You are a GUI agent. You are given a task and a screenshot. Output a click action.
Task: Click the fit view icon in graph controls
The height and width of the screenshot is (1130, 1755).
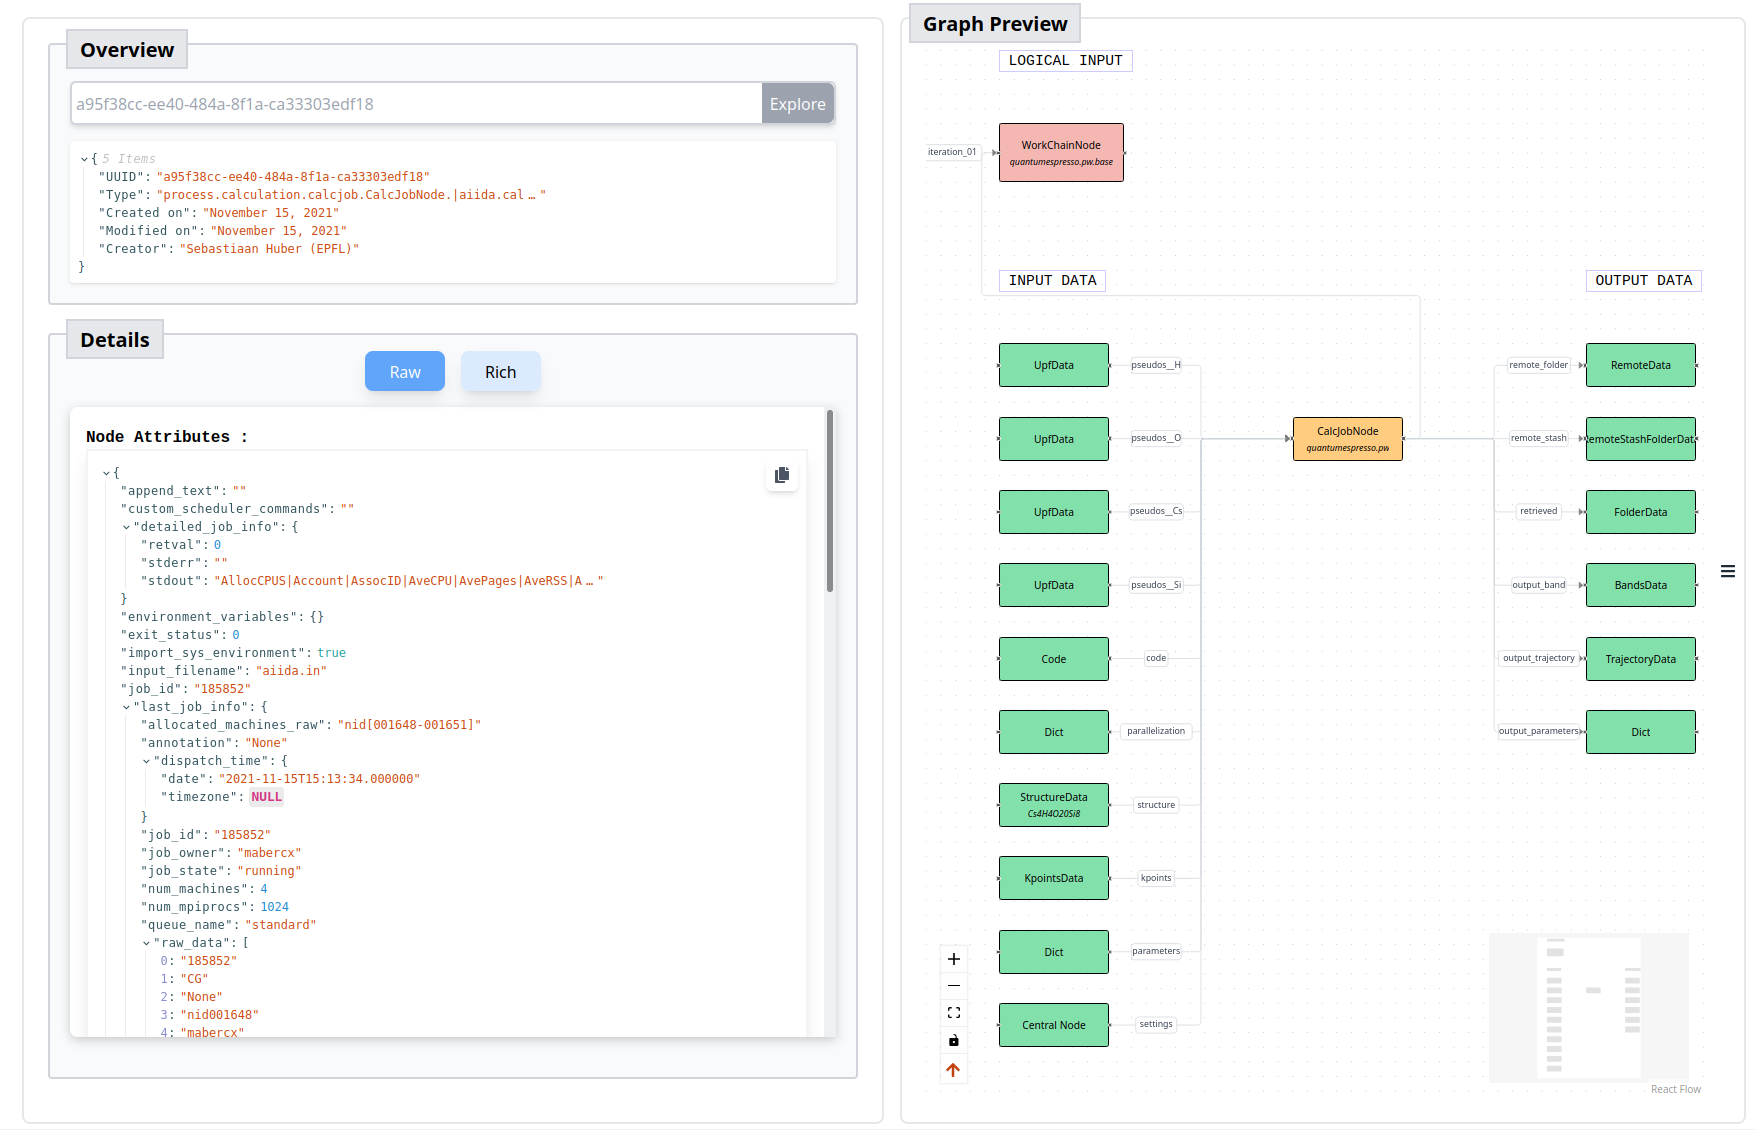tap(954, 1013)
